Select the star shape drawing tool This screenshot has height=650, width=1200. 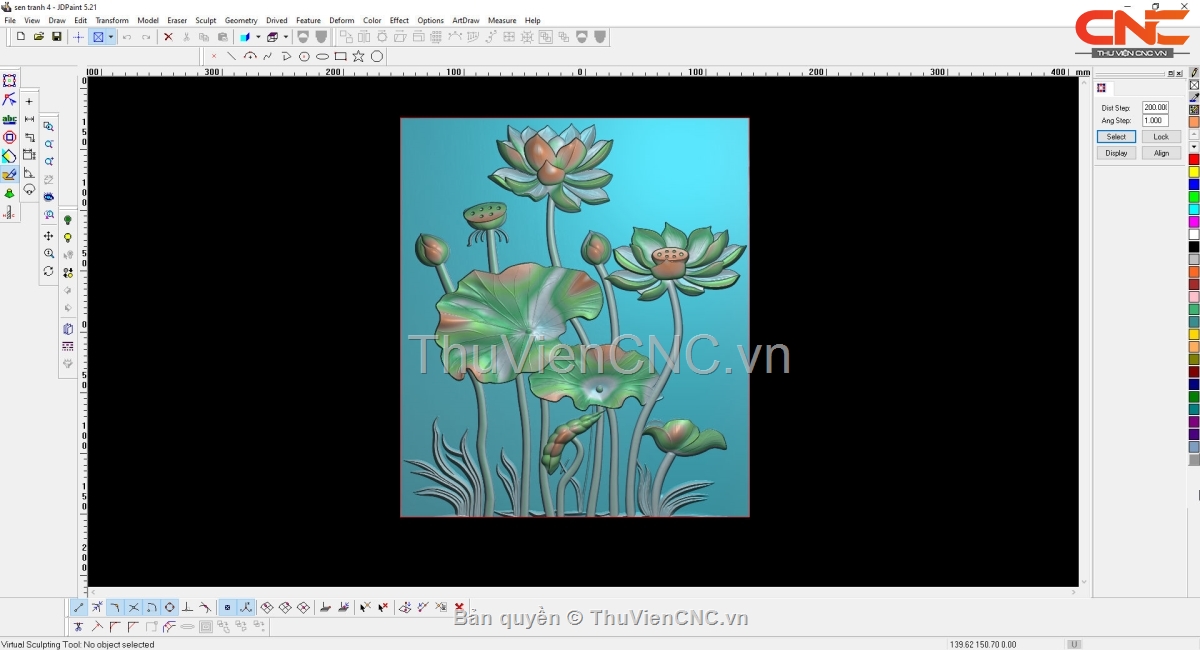(359, 57)
